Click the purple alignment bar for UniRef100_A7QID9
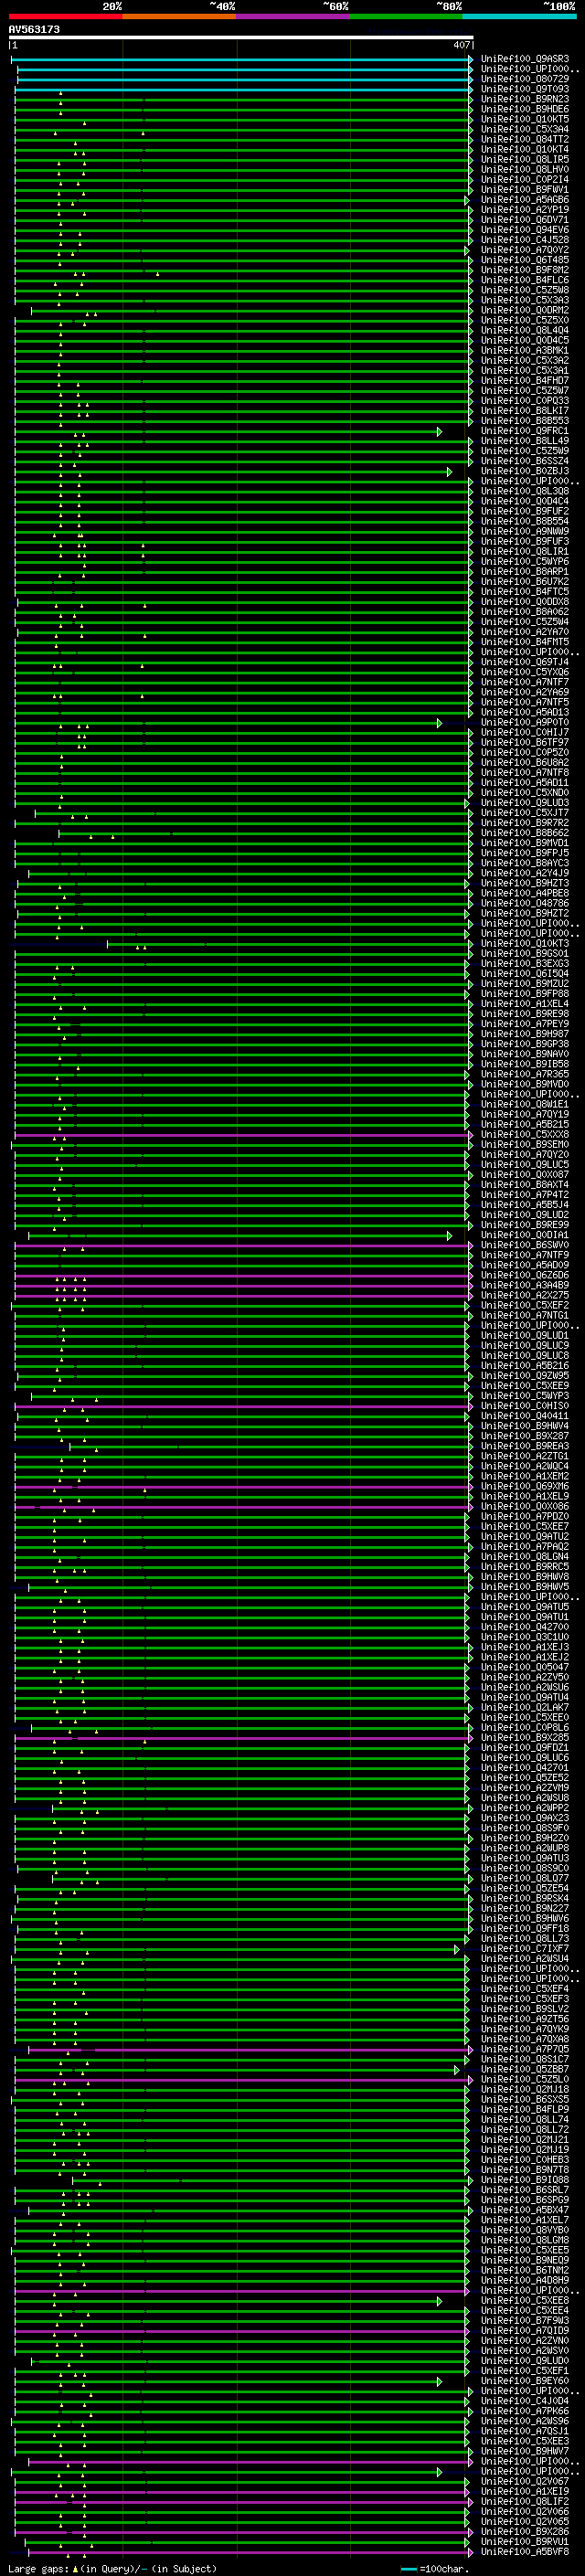This screenshot has width=585, height=2576. pyautogui.click(x=241, y=2331)
